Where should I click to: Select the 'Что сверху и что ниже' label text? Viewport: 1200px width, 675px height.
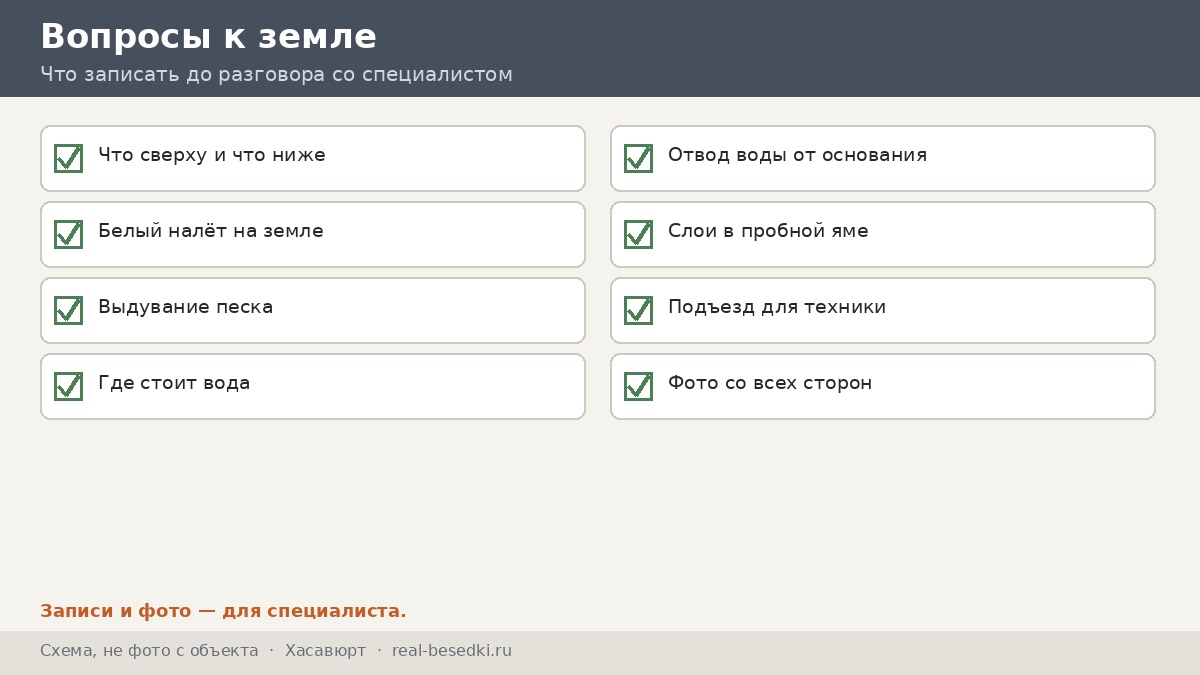212,156
